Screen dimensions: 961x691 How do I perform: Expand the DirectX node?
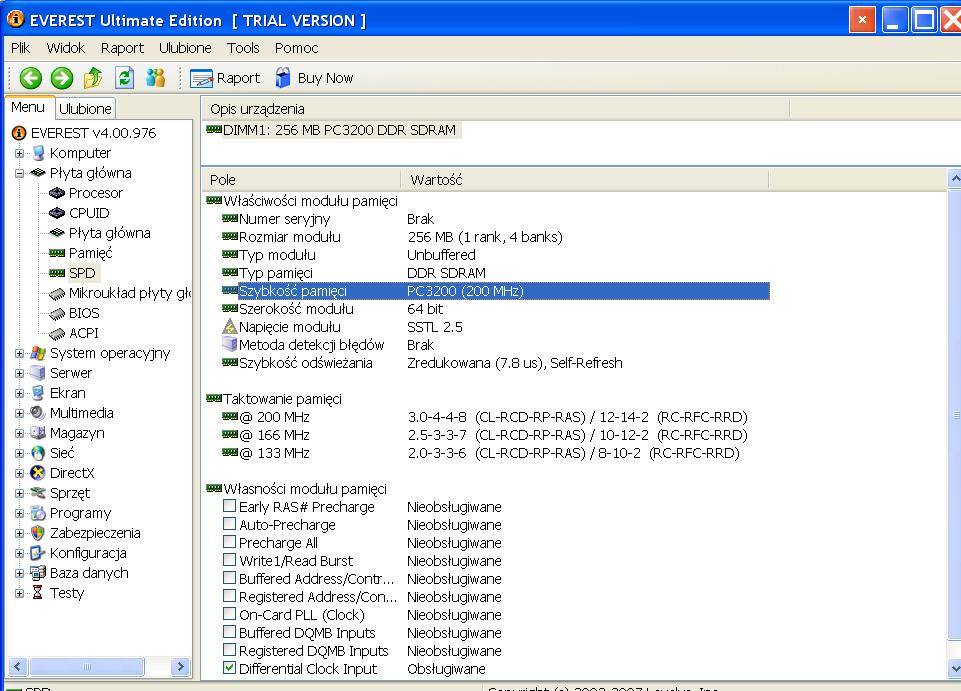click(x=19, y=473)
